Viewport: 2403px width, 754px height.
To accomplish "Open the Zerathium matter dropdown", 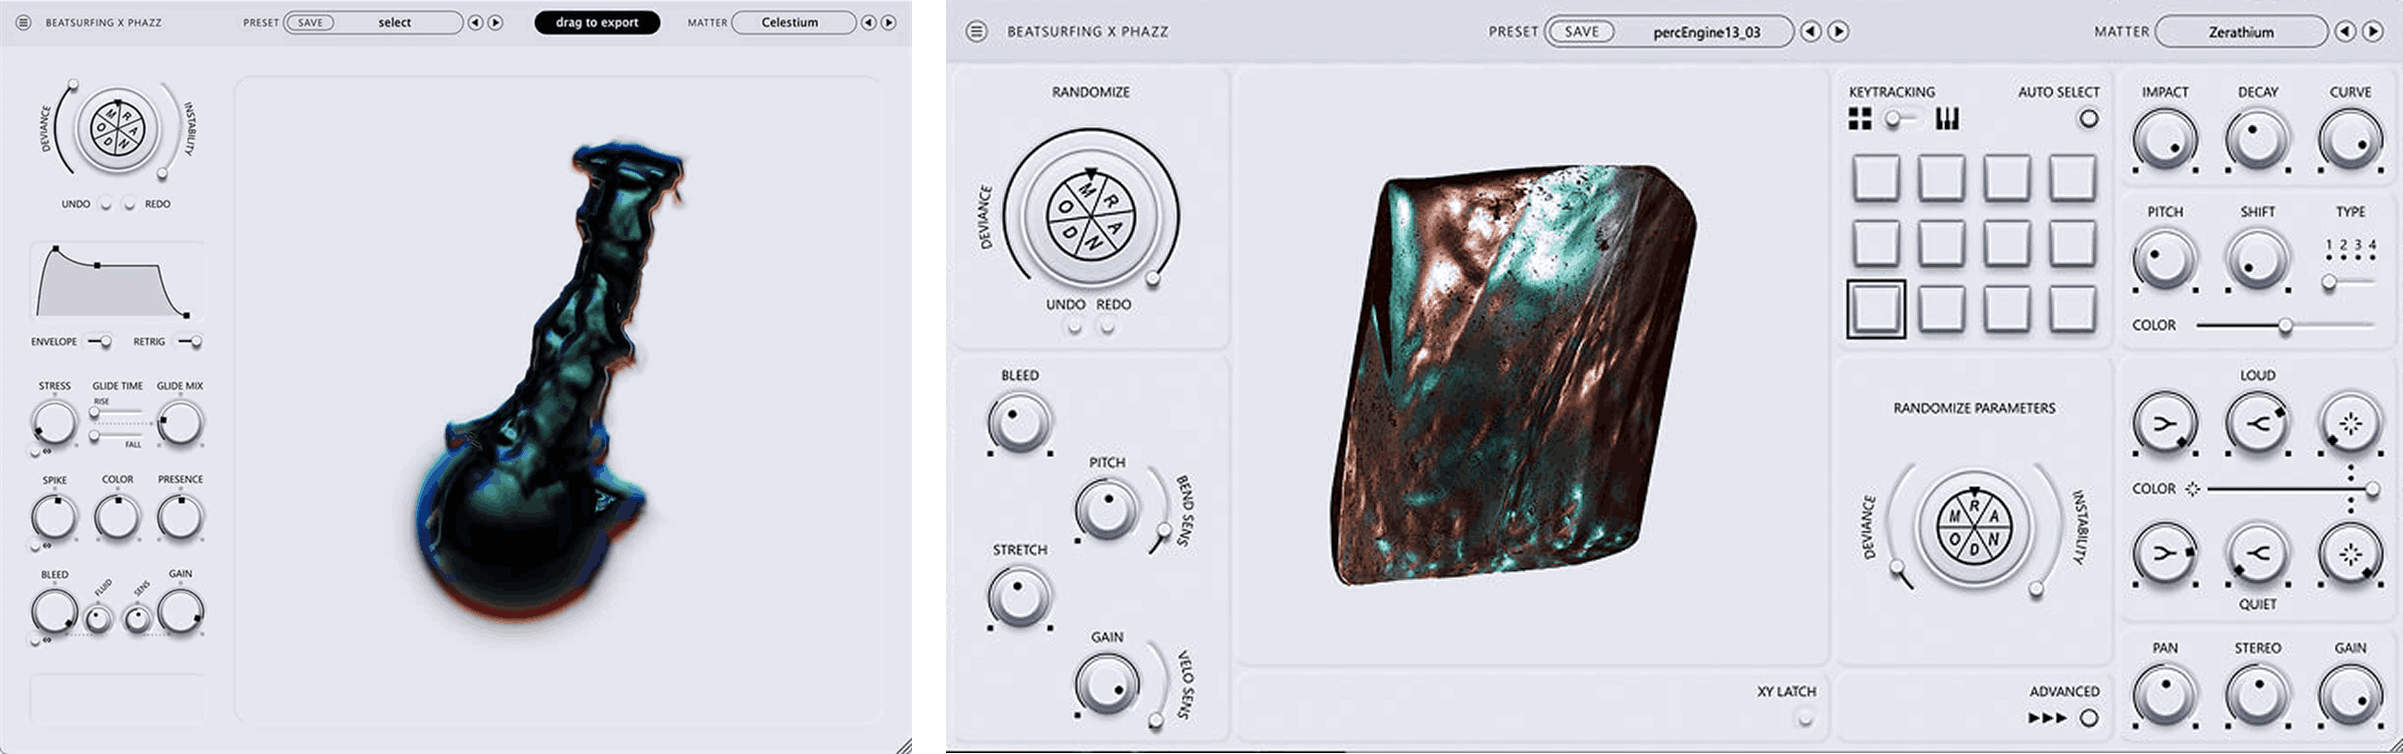I will coord(2241,32).
